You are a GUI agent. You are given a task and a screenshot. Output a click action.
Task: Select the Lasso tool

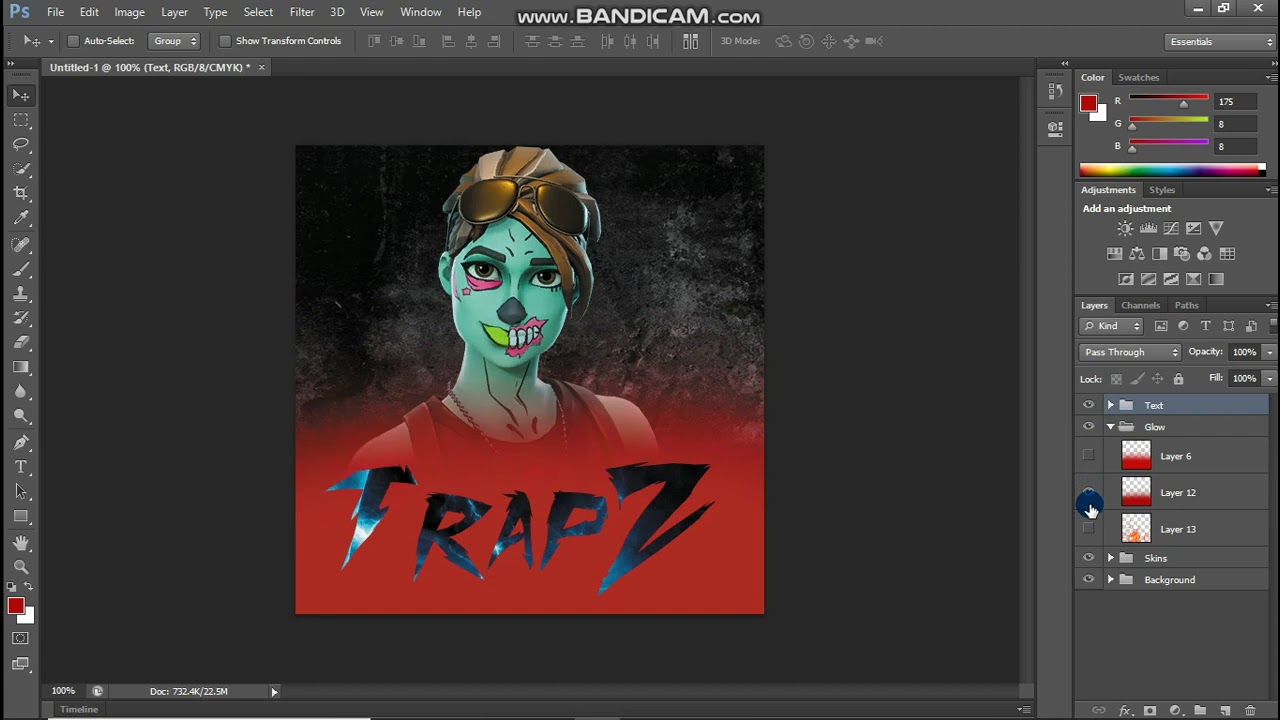[x=21, y=144]
